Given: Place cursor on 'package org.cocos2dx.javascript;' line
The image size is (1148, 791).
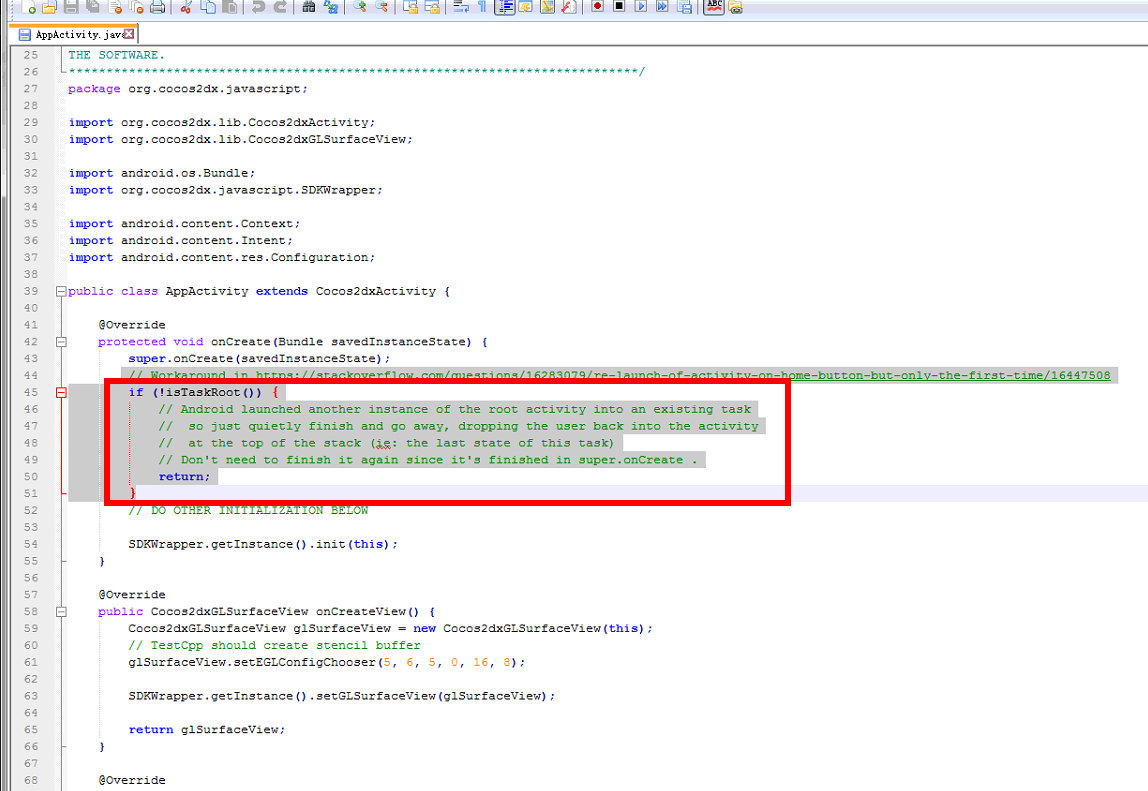Looking at the screenshot, I should (188, 89).
